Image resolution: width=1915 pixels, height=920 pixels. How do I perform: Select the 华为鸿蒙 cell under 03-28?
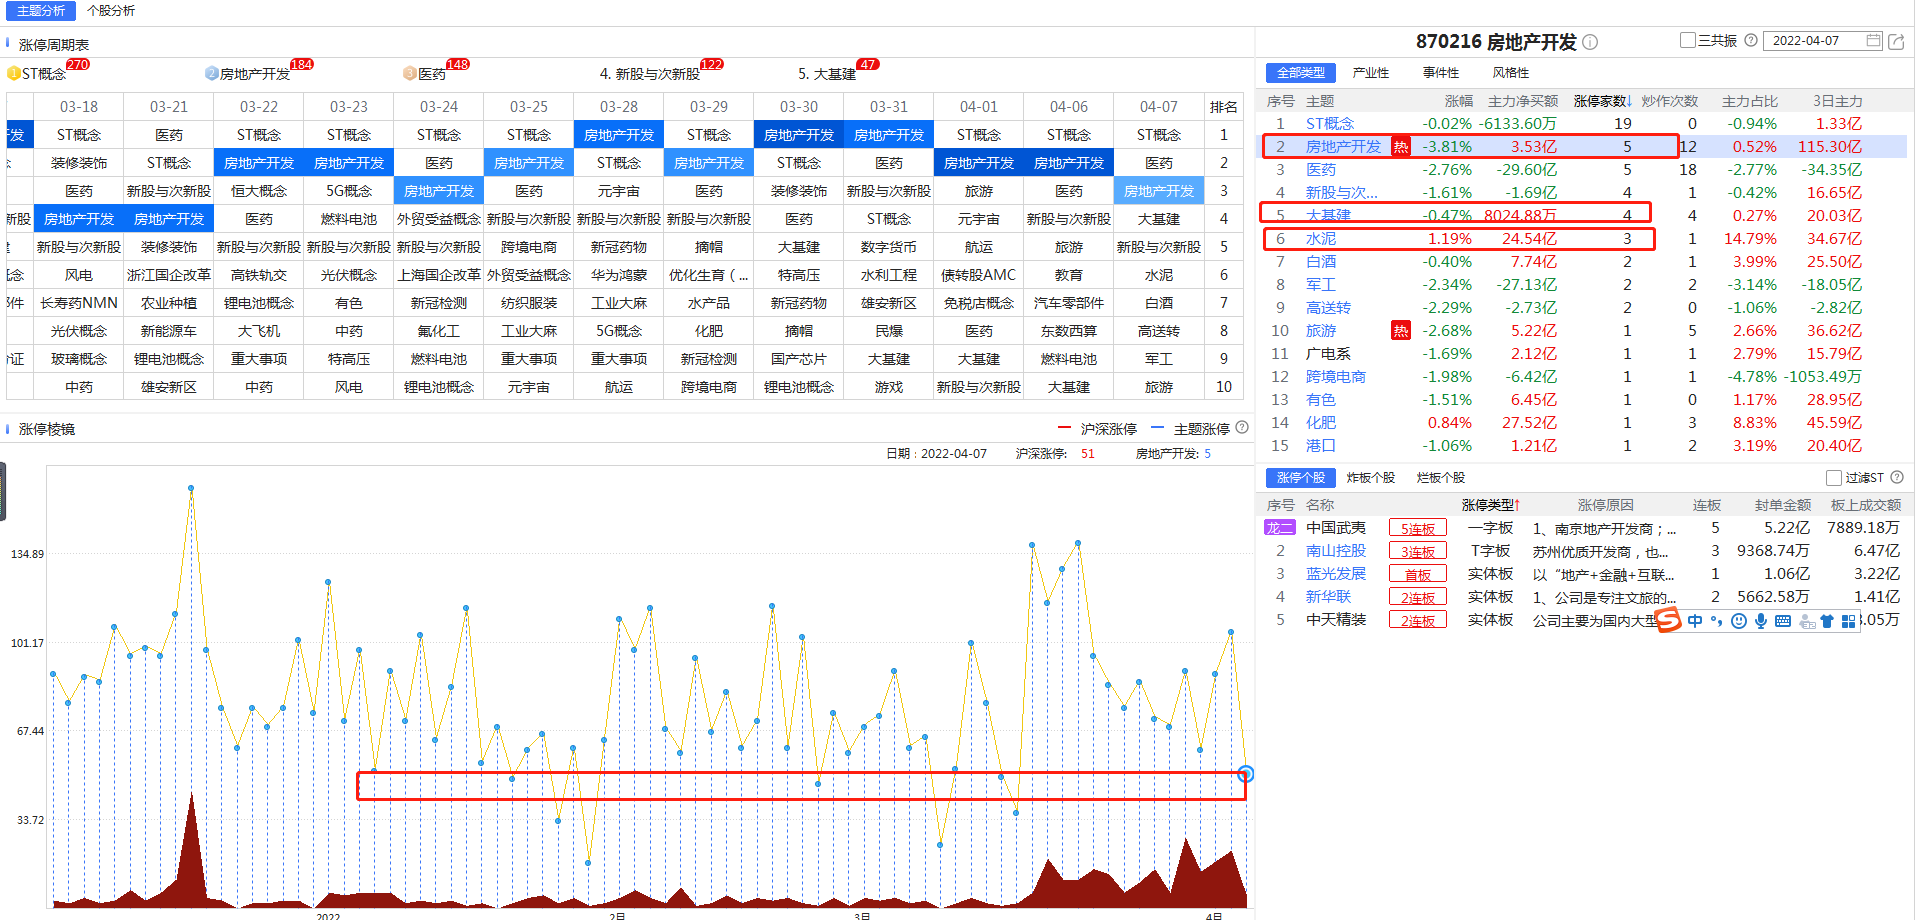[x=619, y=275]
